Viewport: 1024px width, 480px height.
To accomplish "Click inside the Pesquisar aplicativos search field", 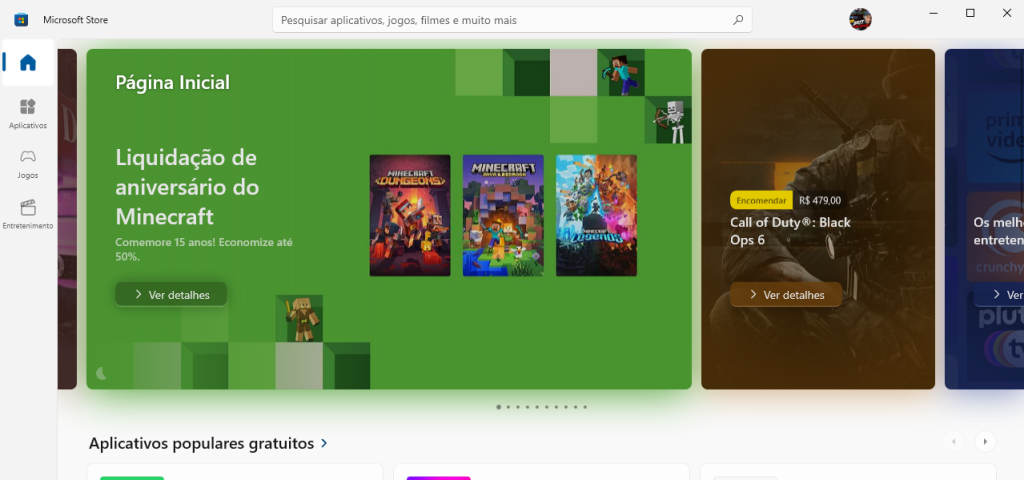I will click(500, 20).
